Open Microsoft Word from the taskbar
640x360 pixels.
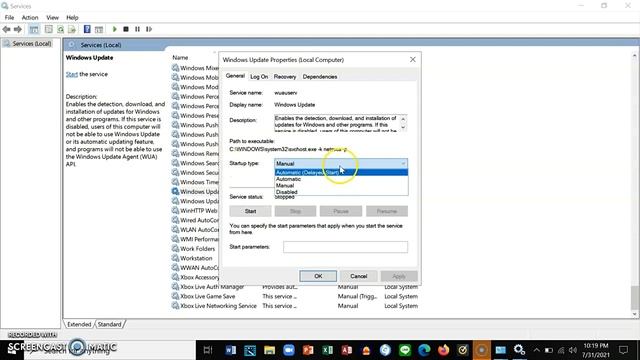(x=231, y=350)
